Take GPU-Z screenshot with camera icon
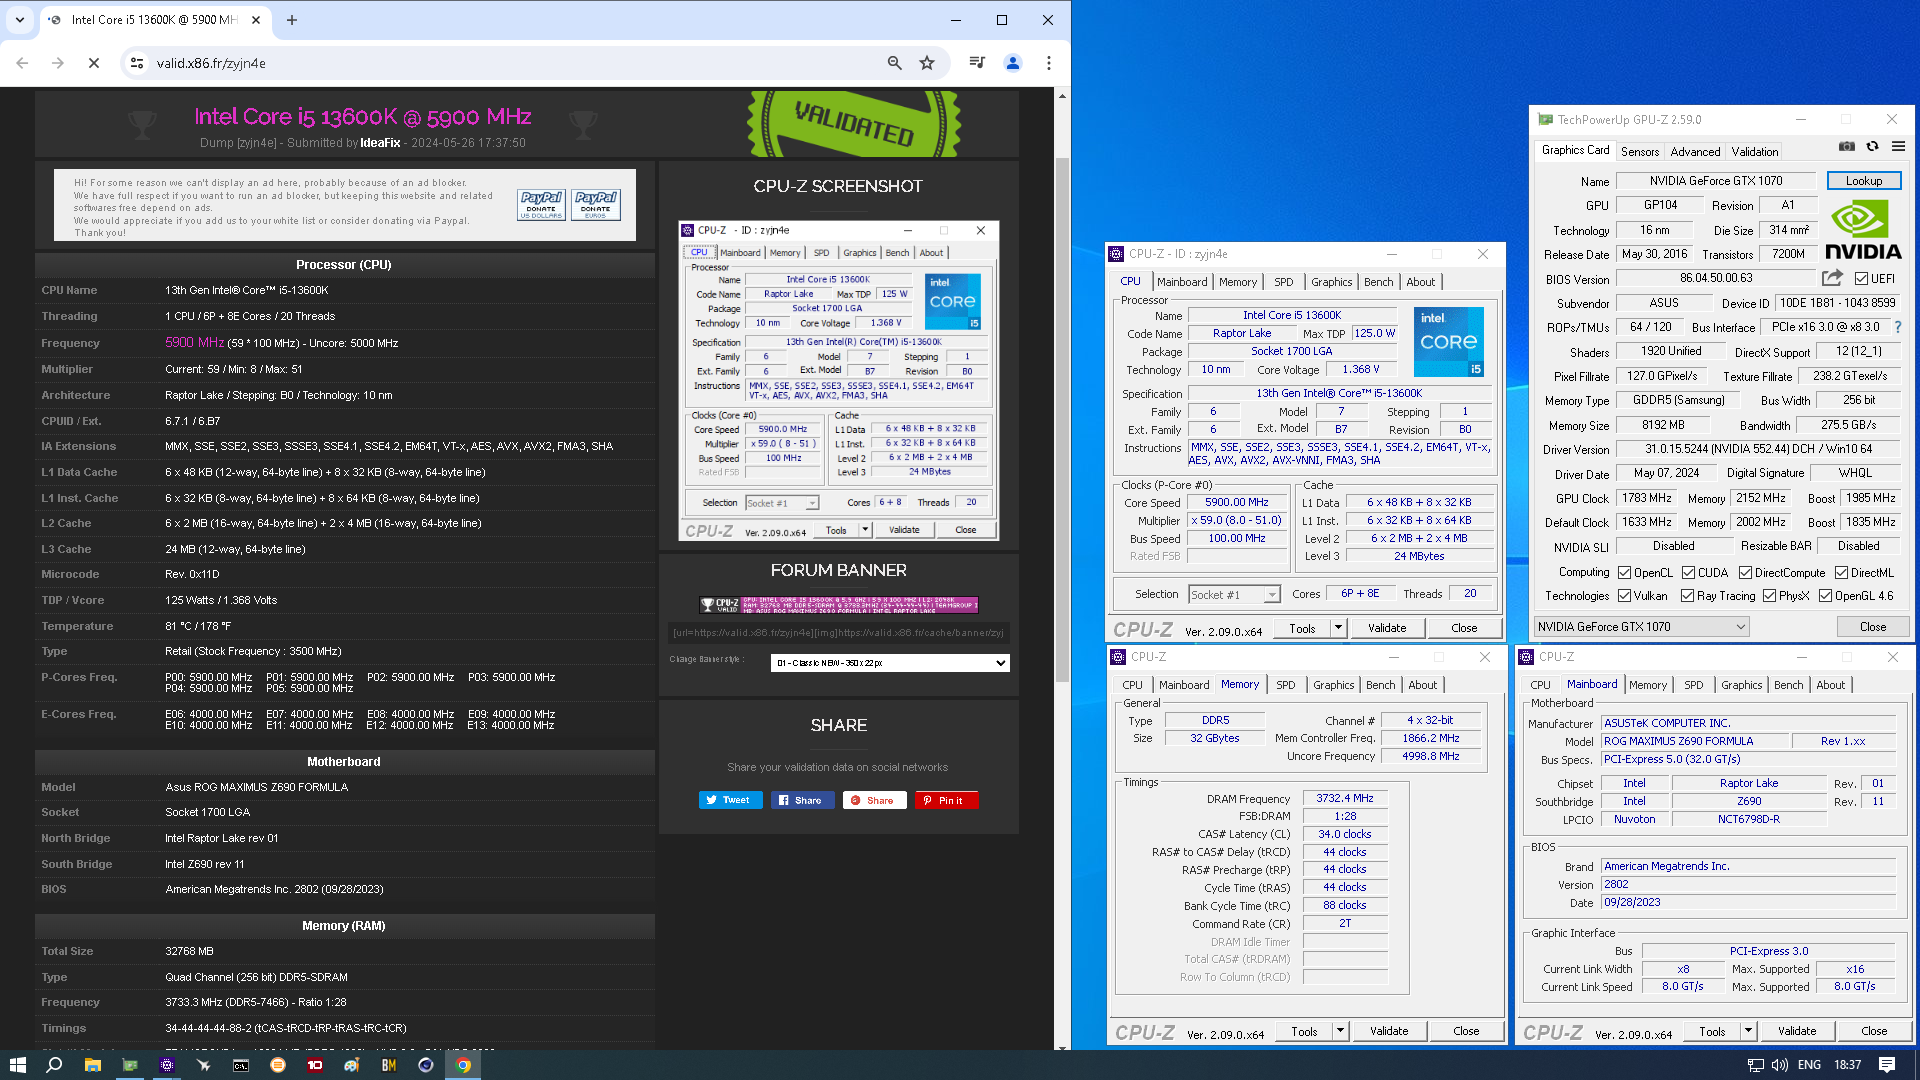Screen dimensions: 1920x1080 1847,146
